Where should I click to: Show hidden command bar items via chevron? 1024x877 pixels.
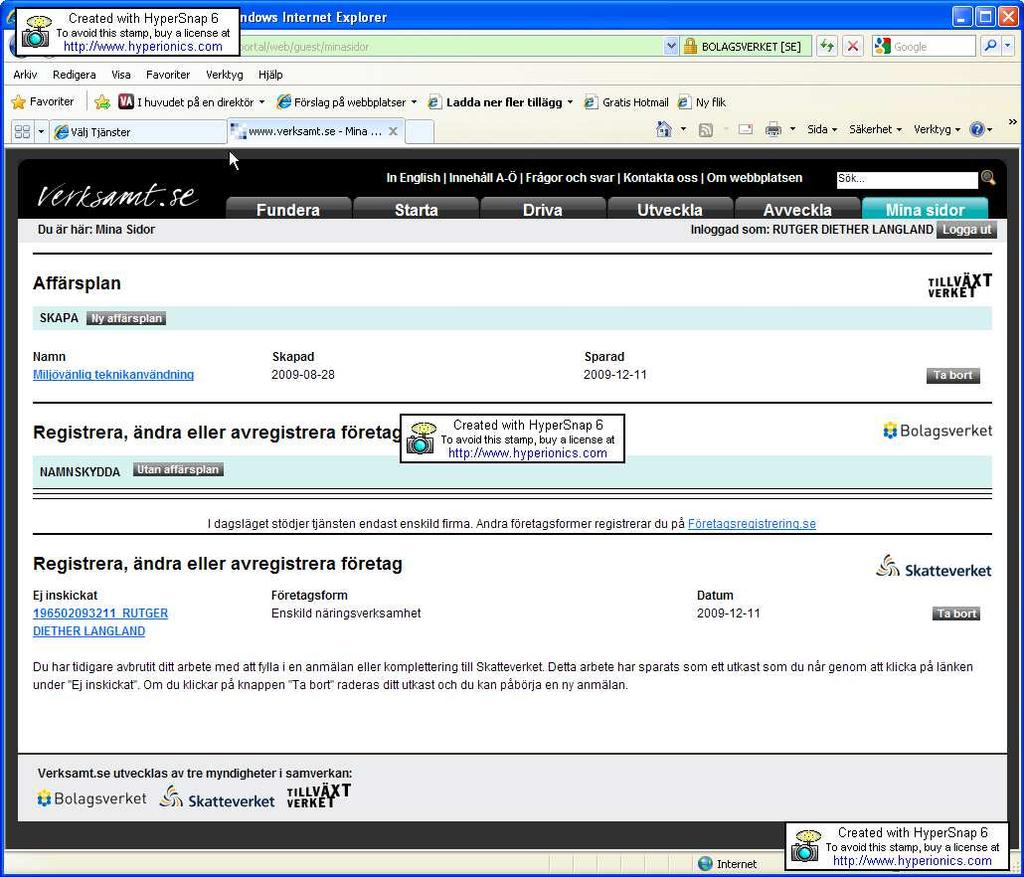[1012, 122]
